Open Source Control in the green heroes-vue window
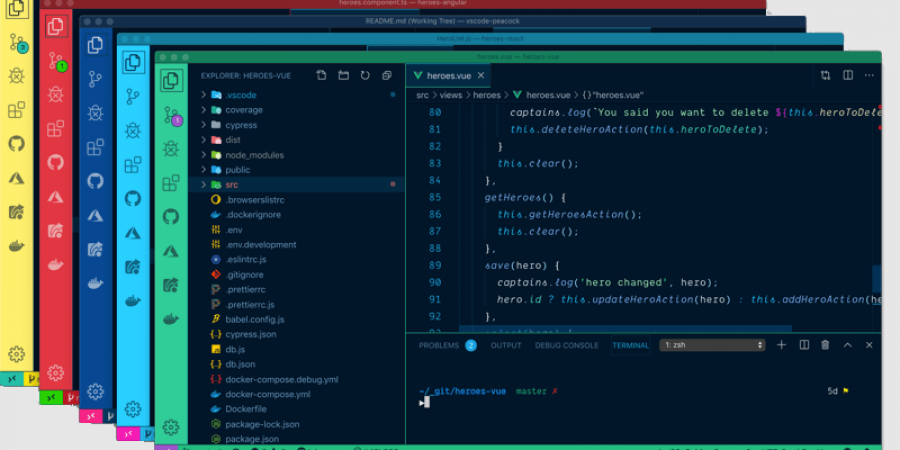The height and width of the screenshot is (450, 900). coord(172,116)
